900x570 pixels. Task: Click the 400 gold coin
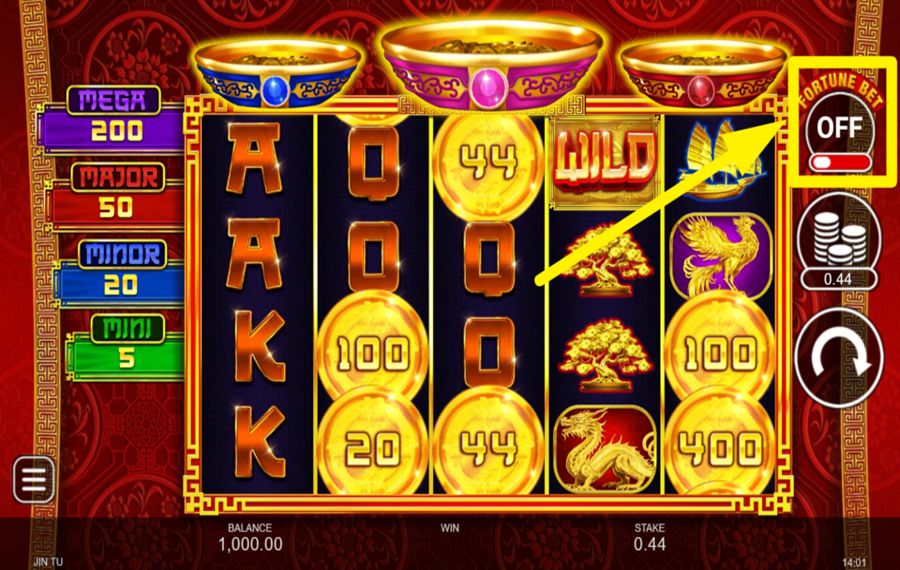click(x=720, y=446)
